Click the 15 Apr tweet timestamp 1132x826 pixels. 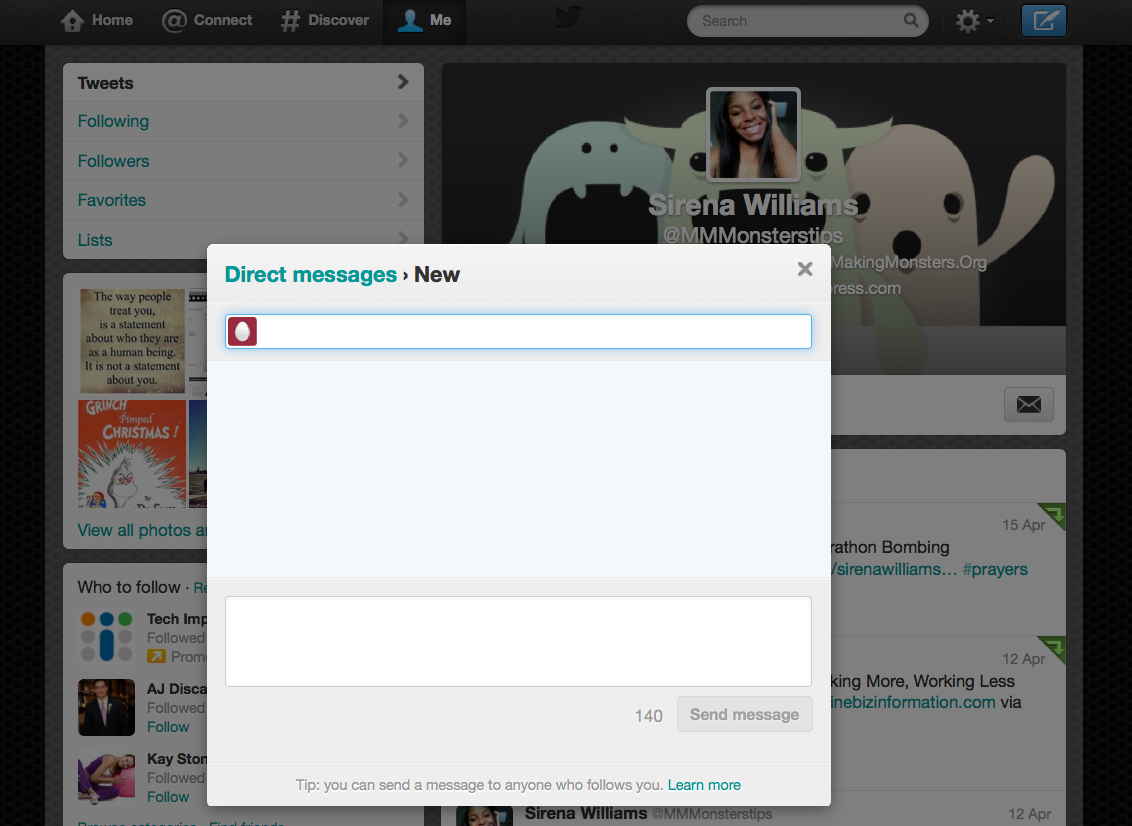1023,525
